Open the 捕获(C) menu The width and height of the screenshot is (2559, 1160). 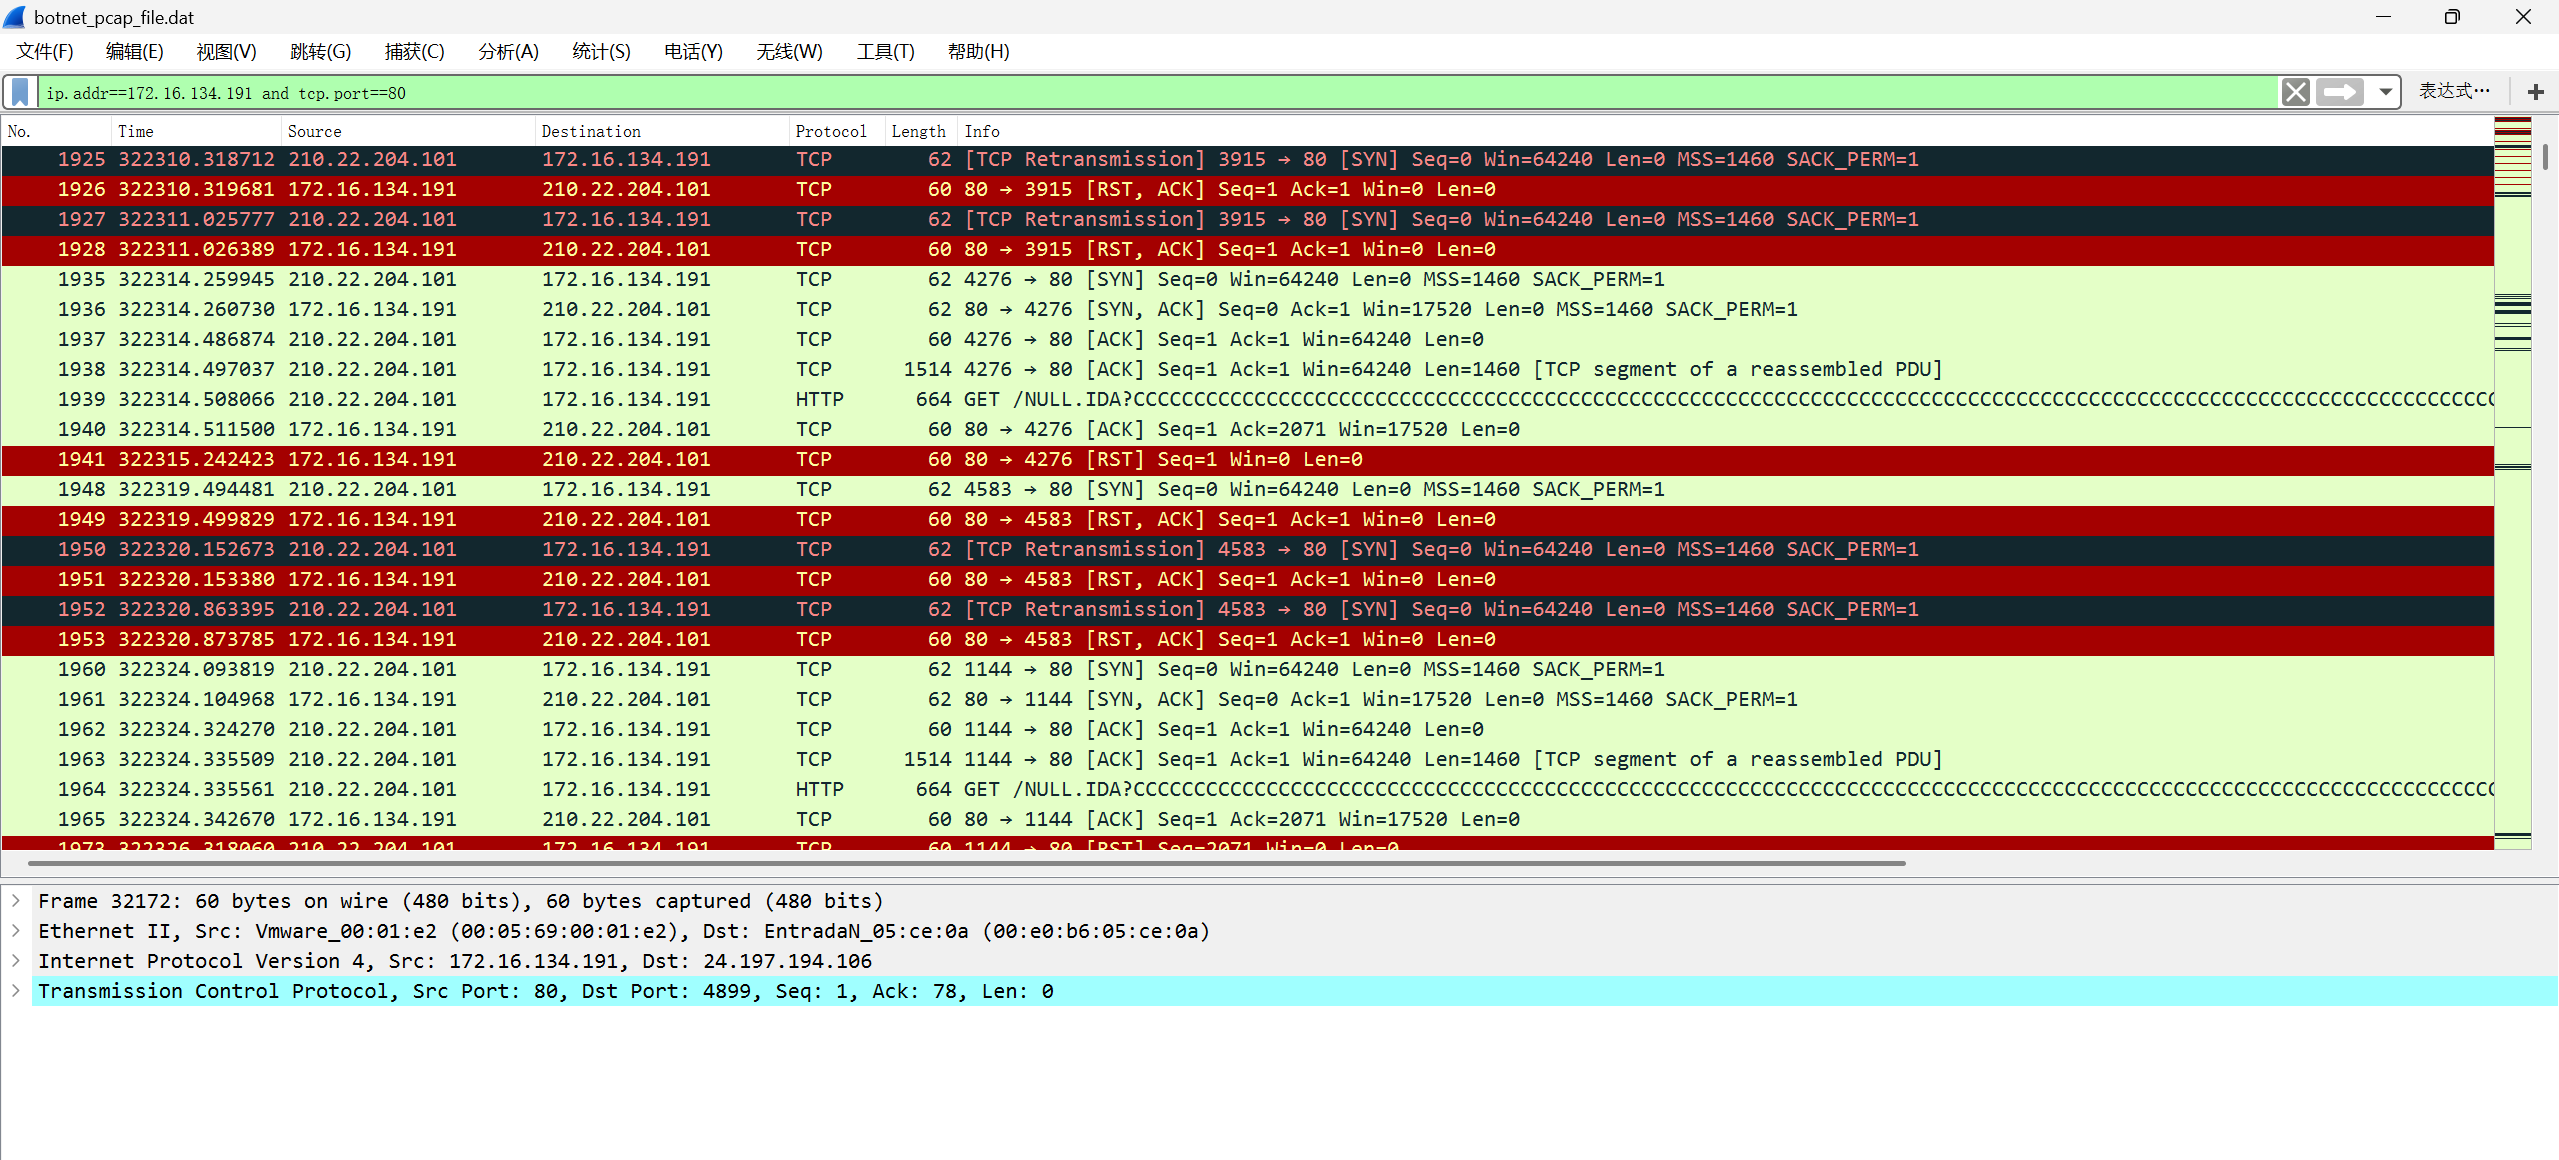coord(414,52)
